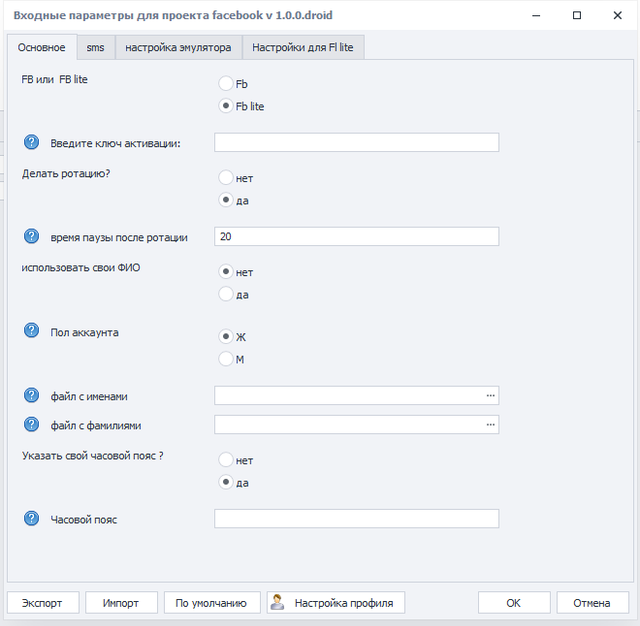Click the profile person icon in Настройка профиля

point(278,602)
